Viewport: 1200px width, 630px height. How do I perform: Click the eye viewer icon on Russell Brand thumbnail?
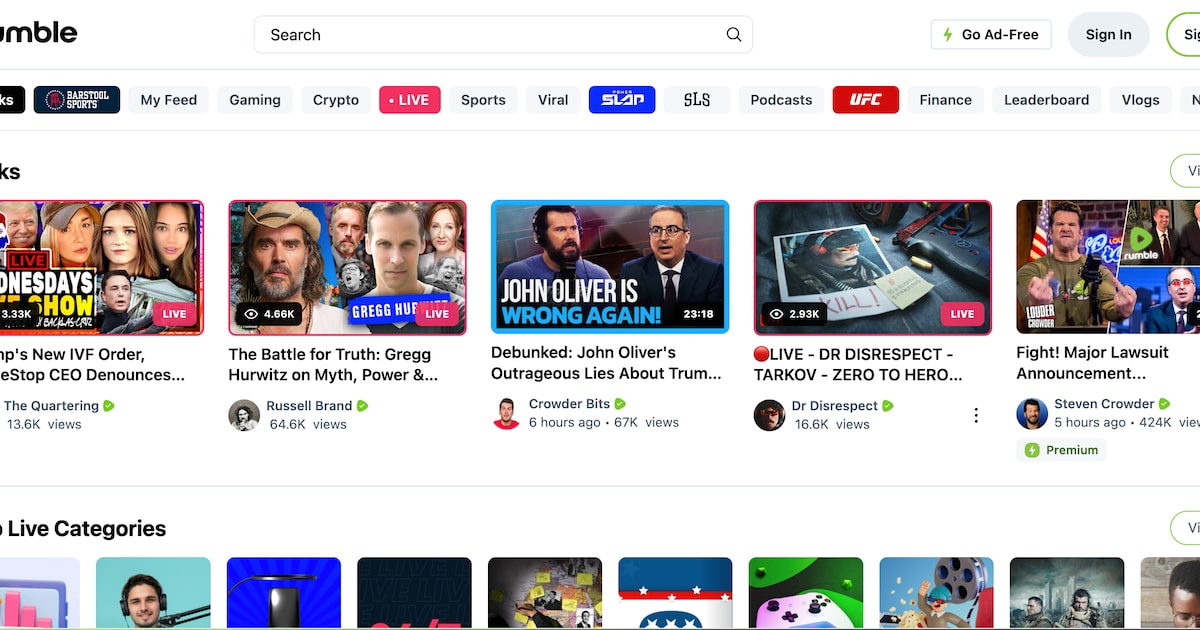[x=252, y=314]
